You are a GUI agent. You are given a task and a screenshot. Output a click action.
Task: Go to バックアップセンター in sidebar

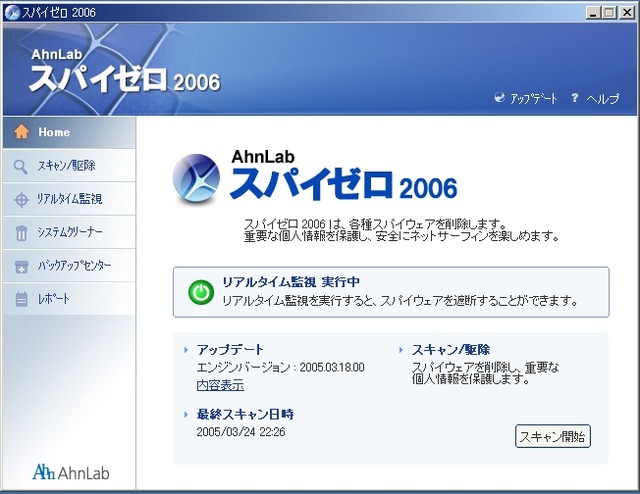coord(69,266)
